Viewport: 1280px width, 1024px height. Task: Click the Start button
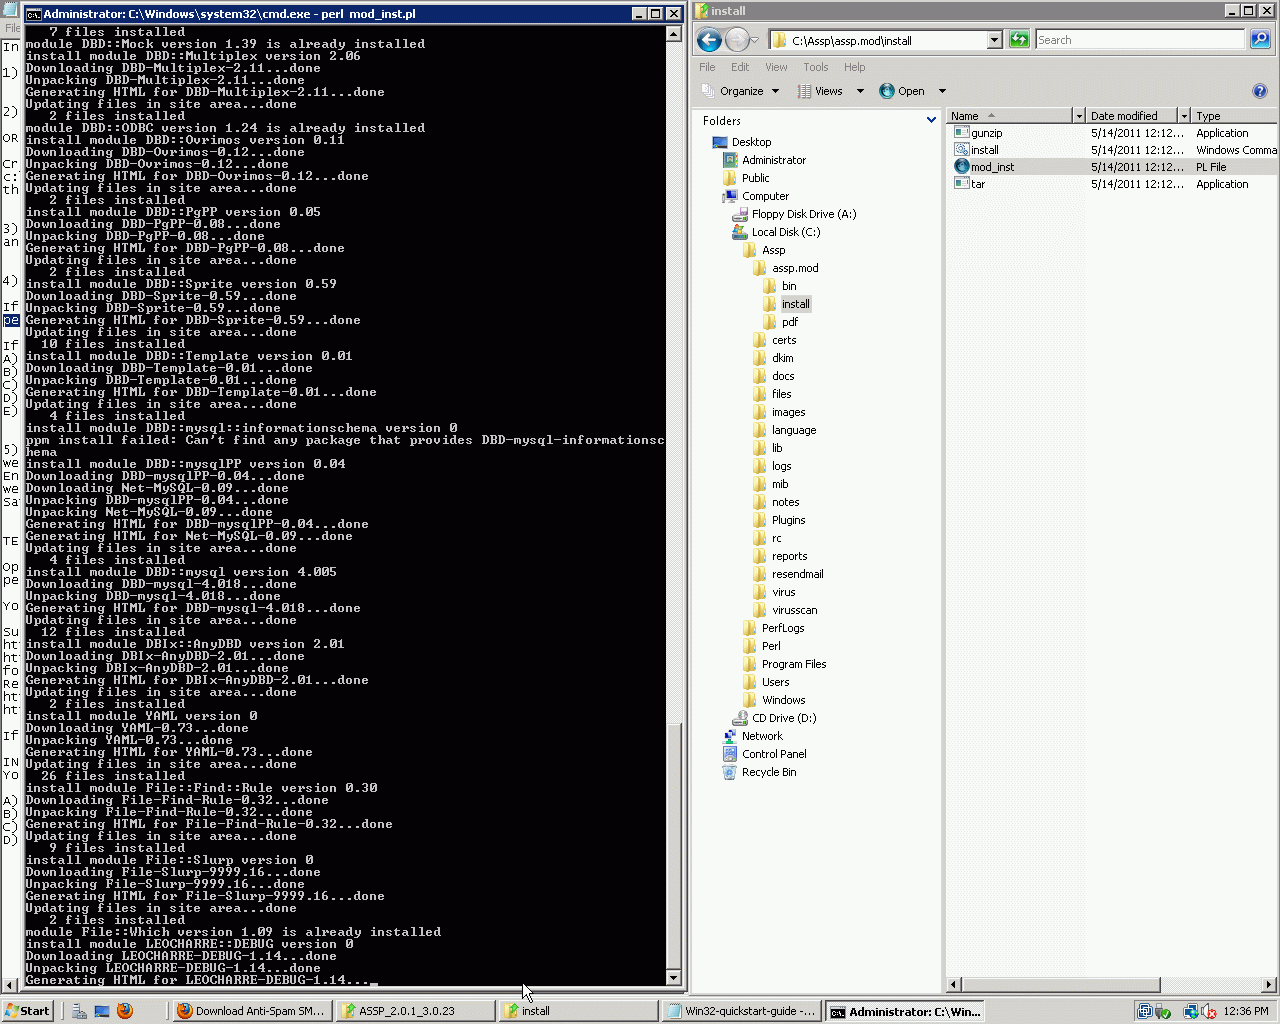tap(27, 1011)
